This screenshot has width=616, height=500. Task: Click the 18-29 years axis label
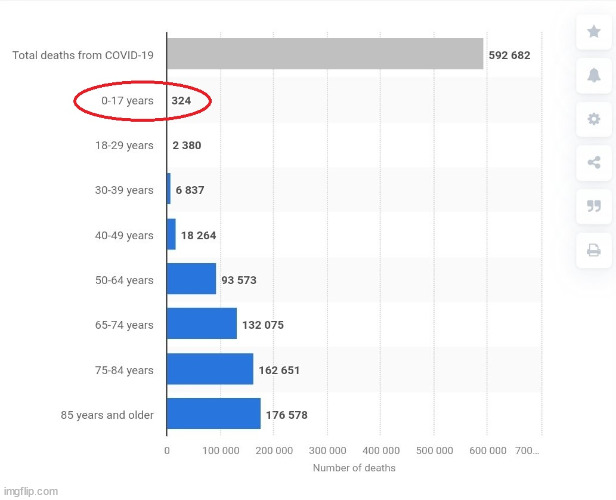tap(123, 145)
